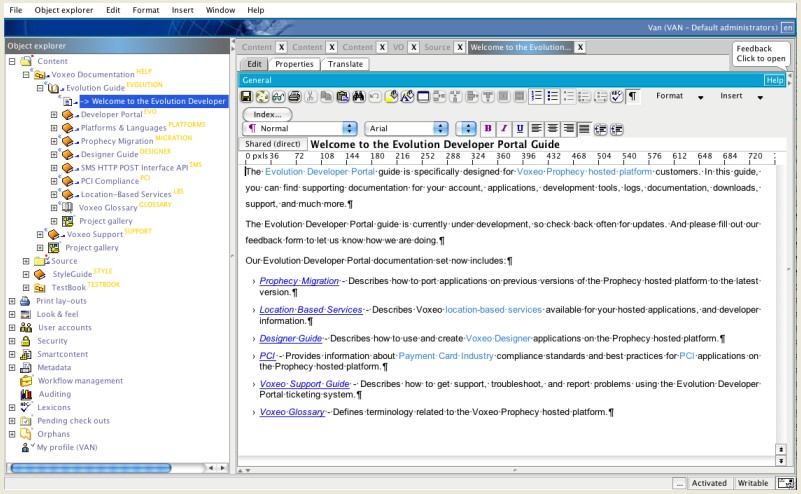801x494 pixels.
Task: Click scroll-right arrow under Object explorer
Action: 222,467
